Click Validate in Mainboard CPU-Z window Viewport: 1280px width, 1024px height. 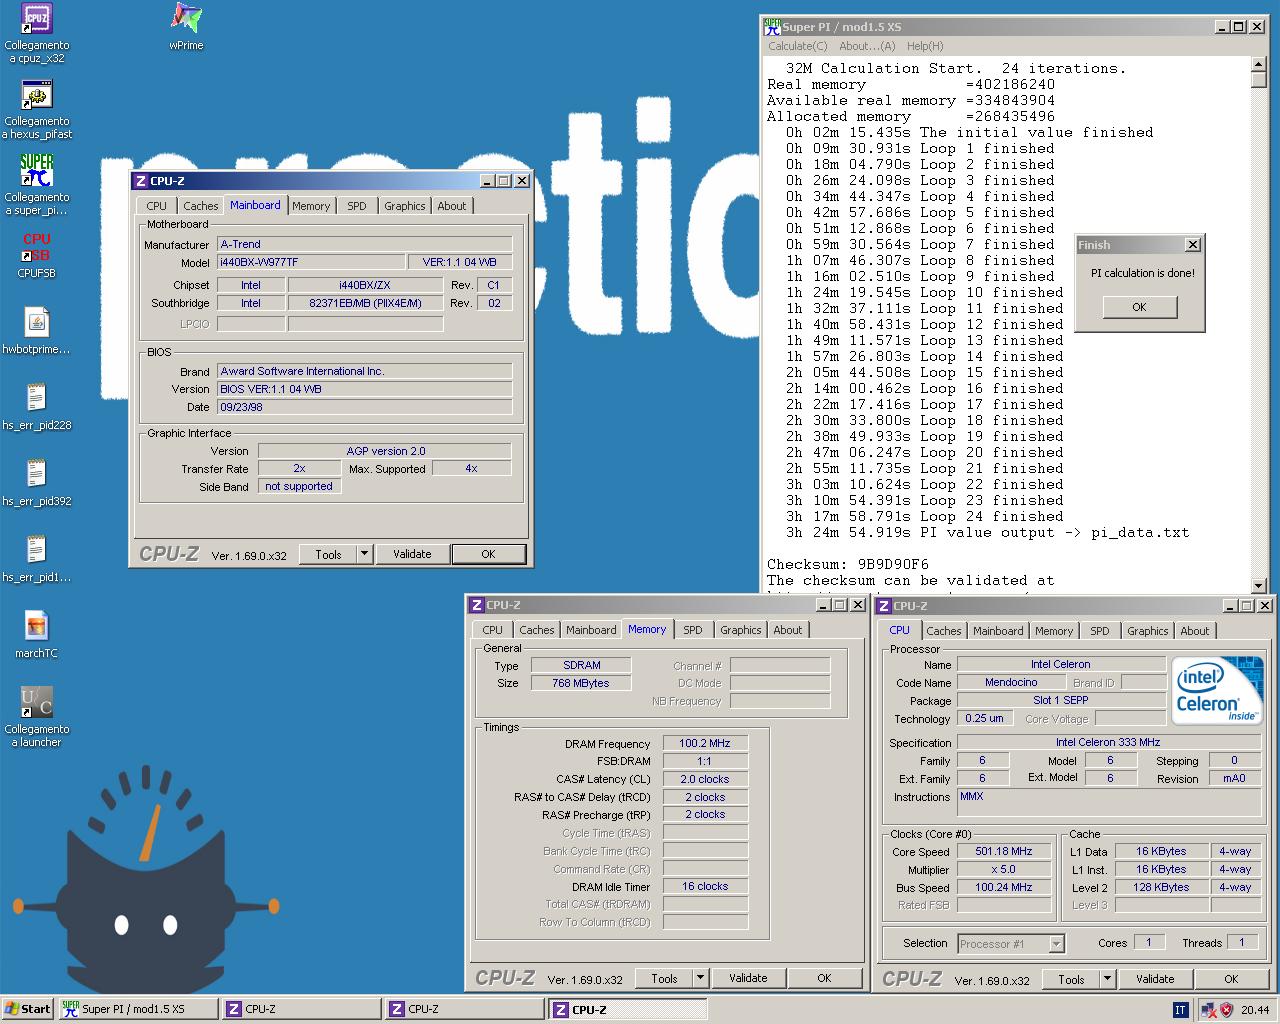412,554
